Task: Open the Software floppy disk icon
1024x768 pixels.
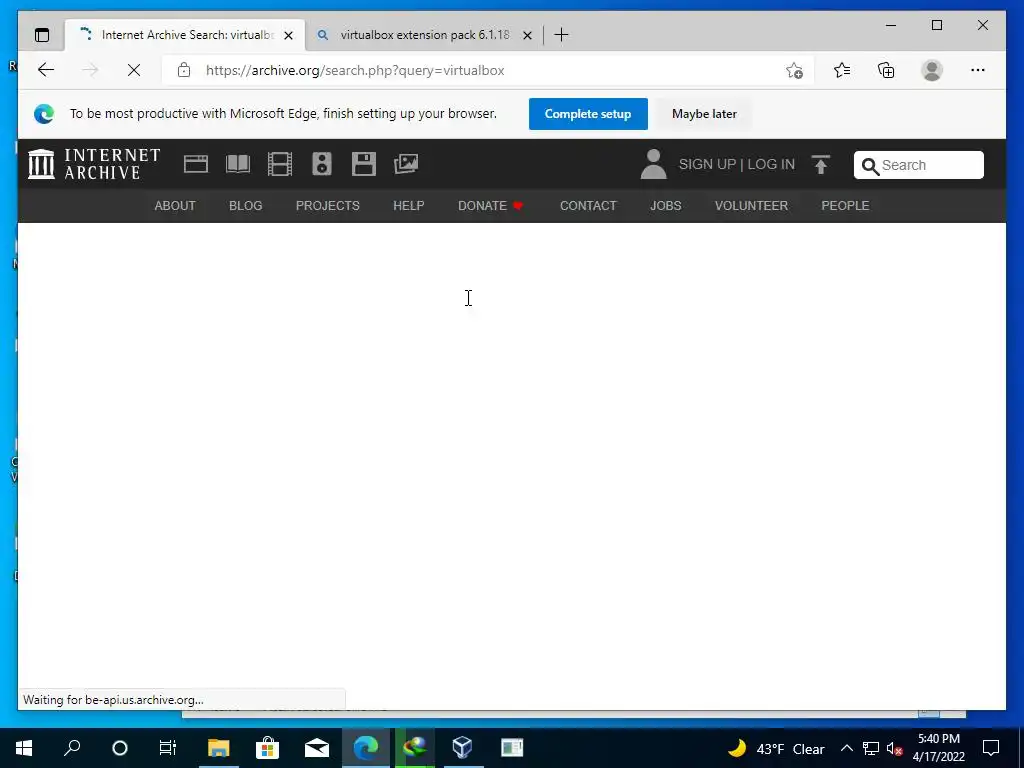Action: point(364,164)
